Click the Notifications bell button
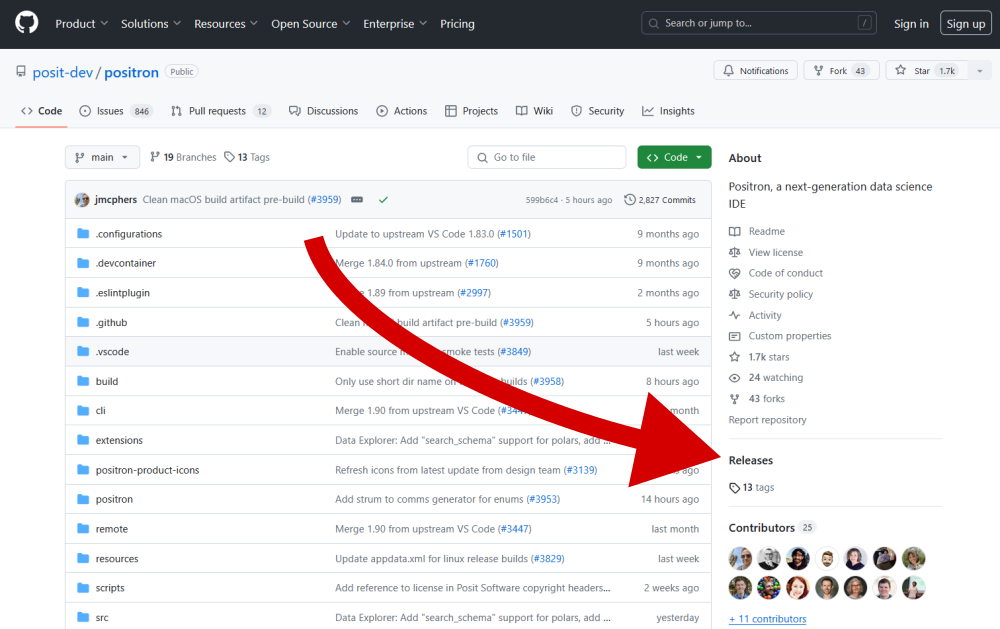The height and width of the screenshot is (629, 1000). pos(755,71)
